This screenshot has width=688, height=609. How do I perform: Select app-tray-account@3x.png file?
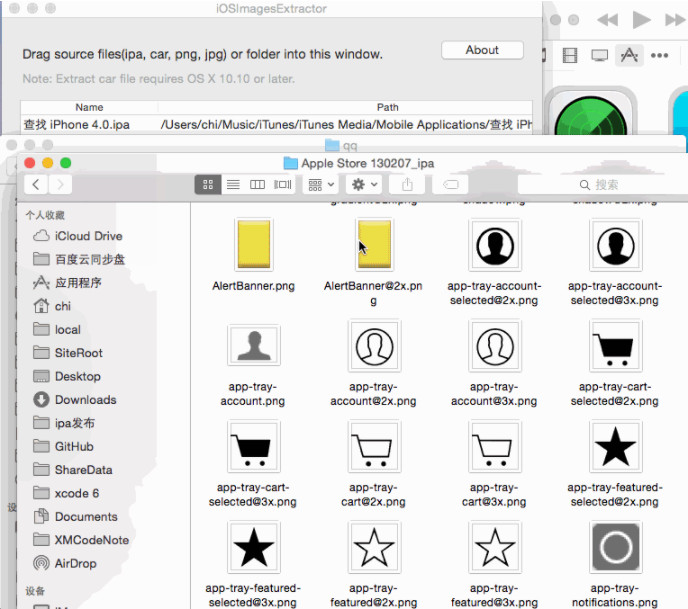(495, 346)
